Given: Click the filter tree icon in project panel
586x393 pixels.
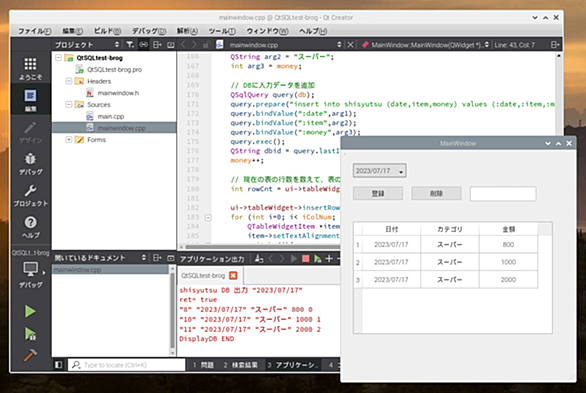Looking at the screenshot, I should tap(130, 44).
